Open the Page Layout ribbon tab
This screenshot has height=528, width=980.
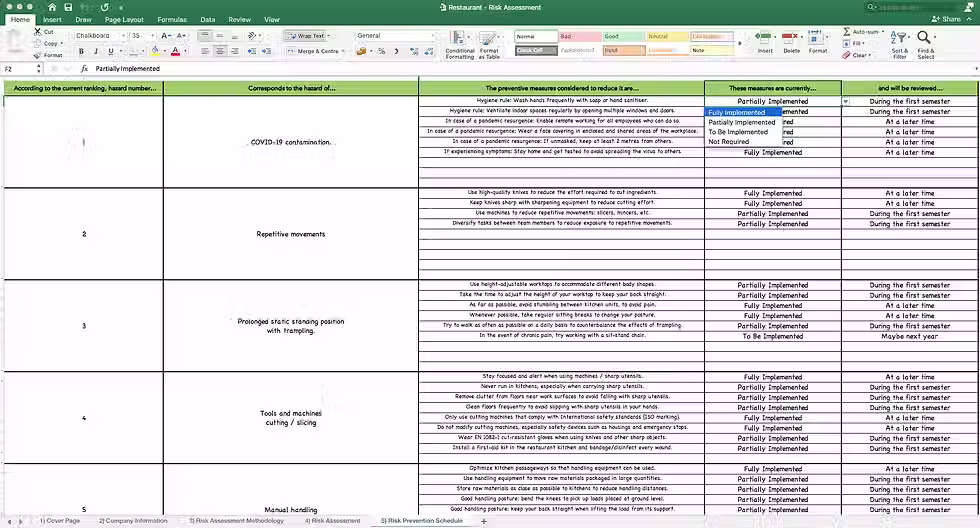pyautogui.click(x=124, y=19)
